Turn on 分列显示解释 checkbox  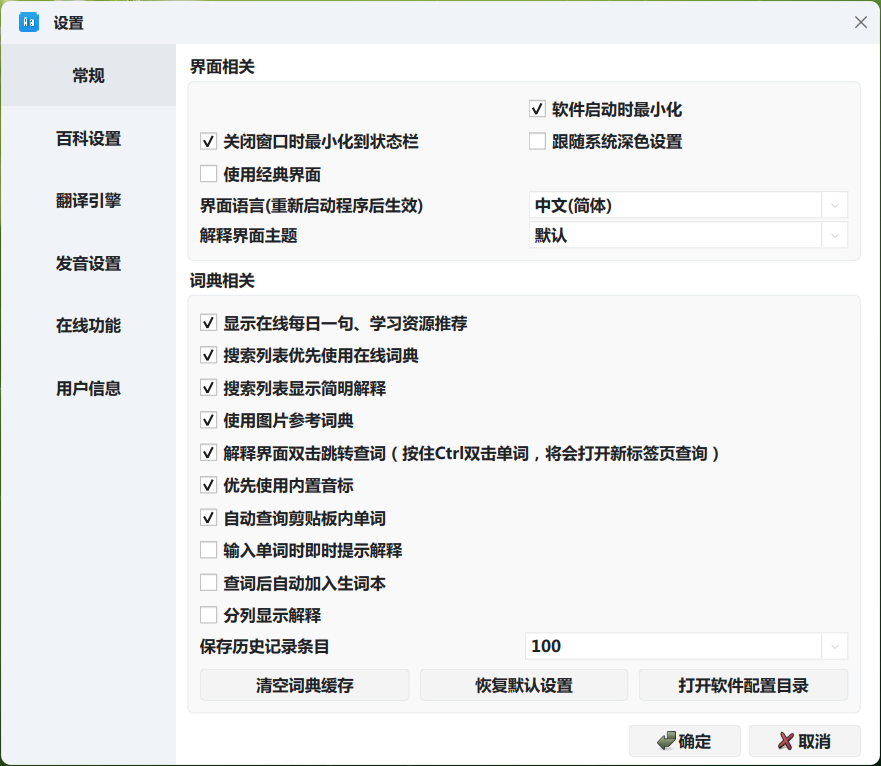[x=208, y=615]
